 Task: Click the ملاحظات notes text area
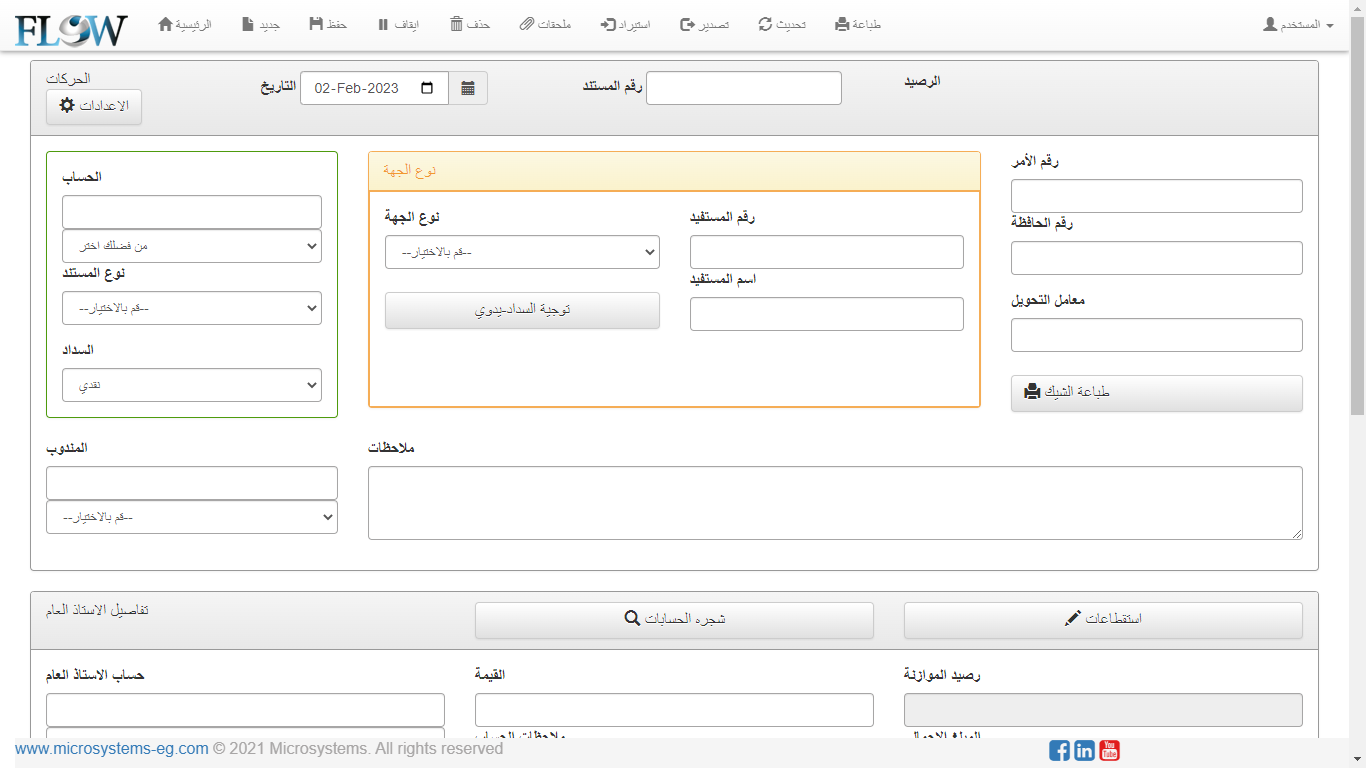(x=835, y=503)
